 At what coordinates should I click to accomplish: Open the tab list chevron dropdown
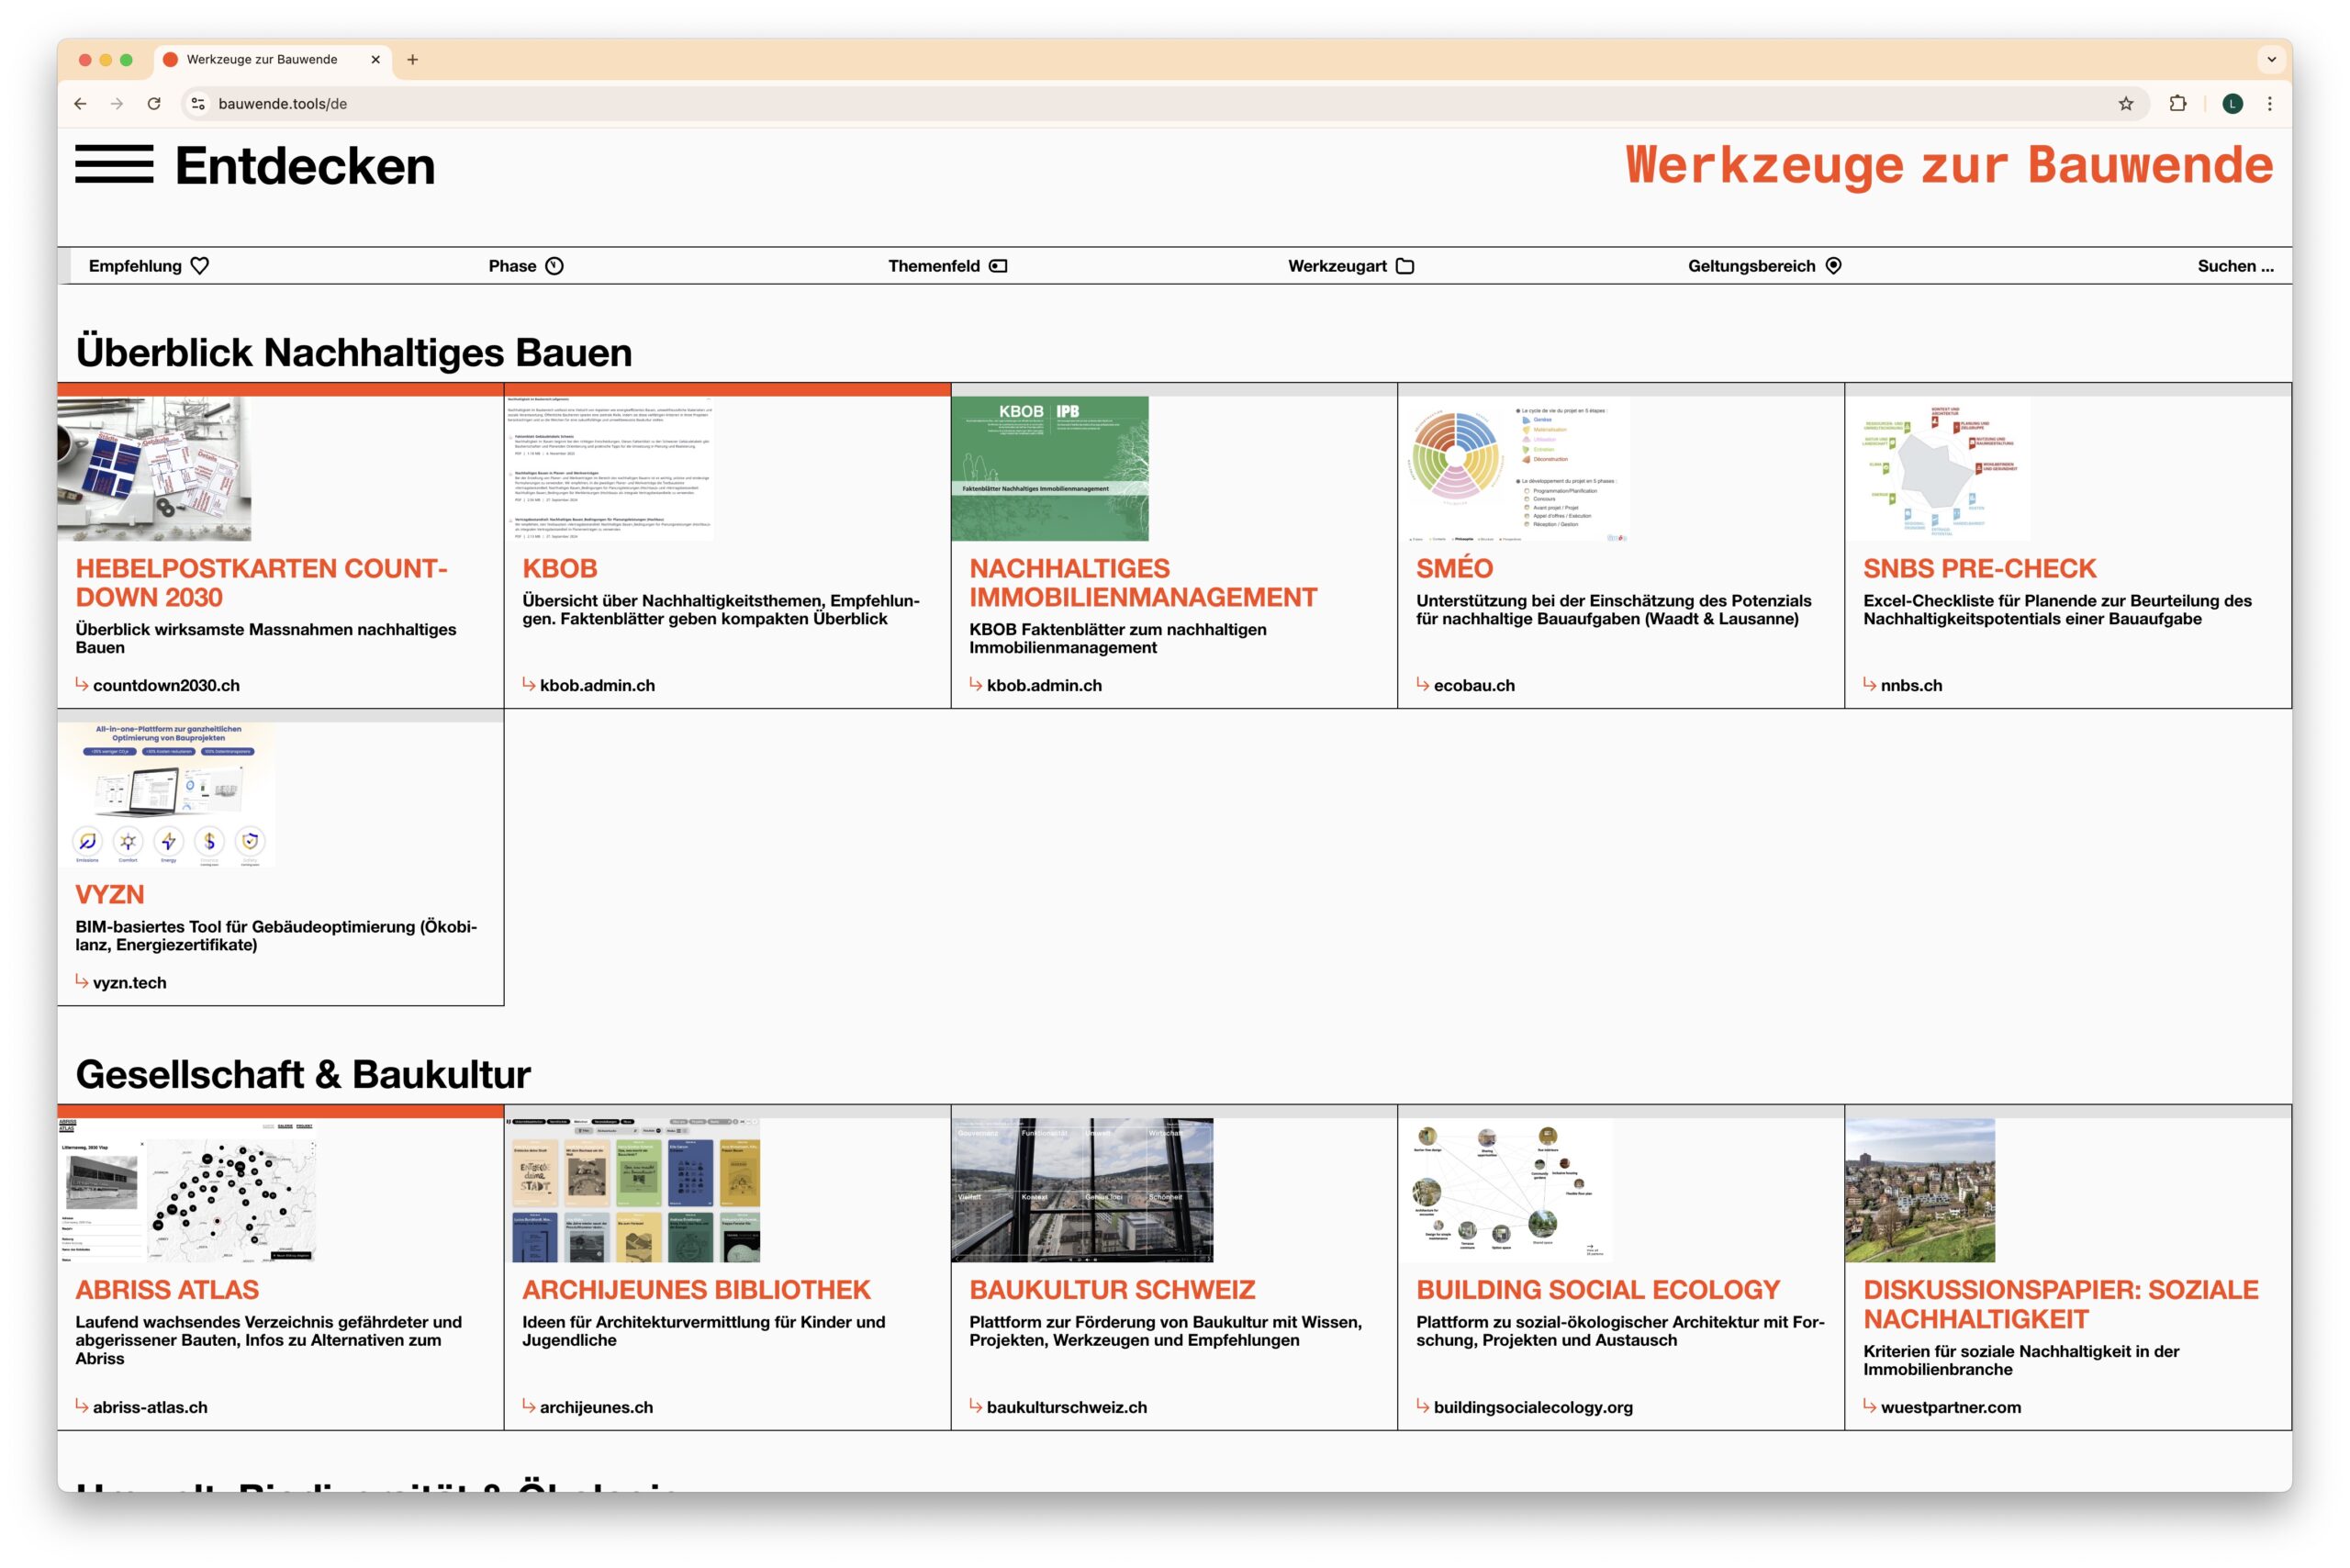2271,60
